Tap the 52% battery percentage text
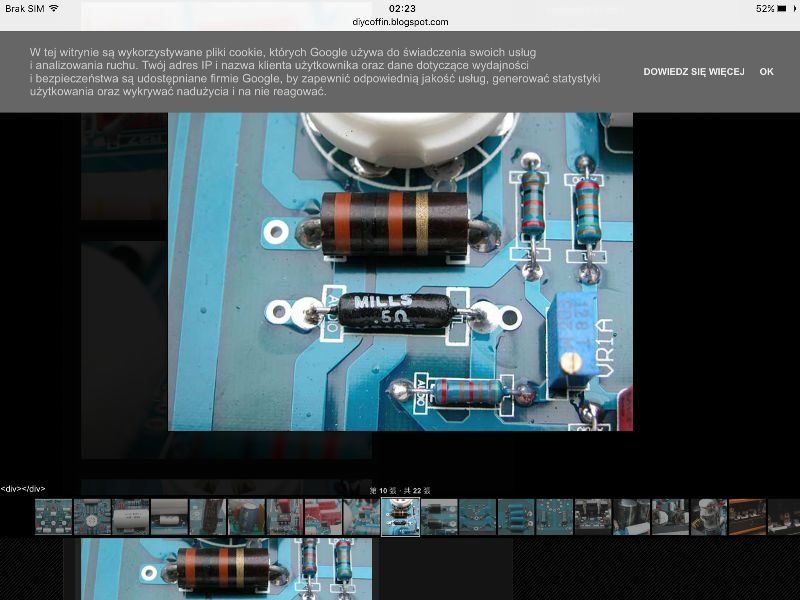Viewport: 800px width, 600px height. tap(765, 8)
